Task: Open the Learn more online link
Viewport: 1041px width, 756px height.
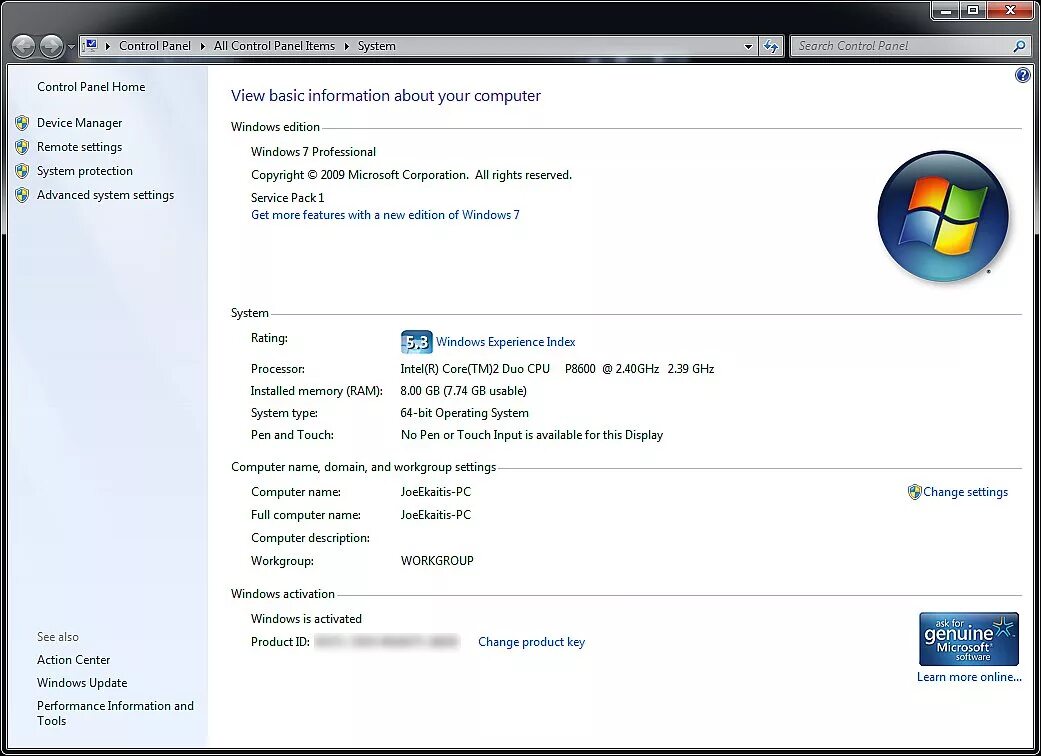Action: tap(969, 677)
